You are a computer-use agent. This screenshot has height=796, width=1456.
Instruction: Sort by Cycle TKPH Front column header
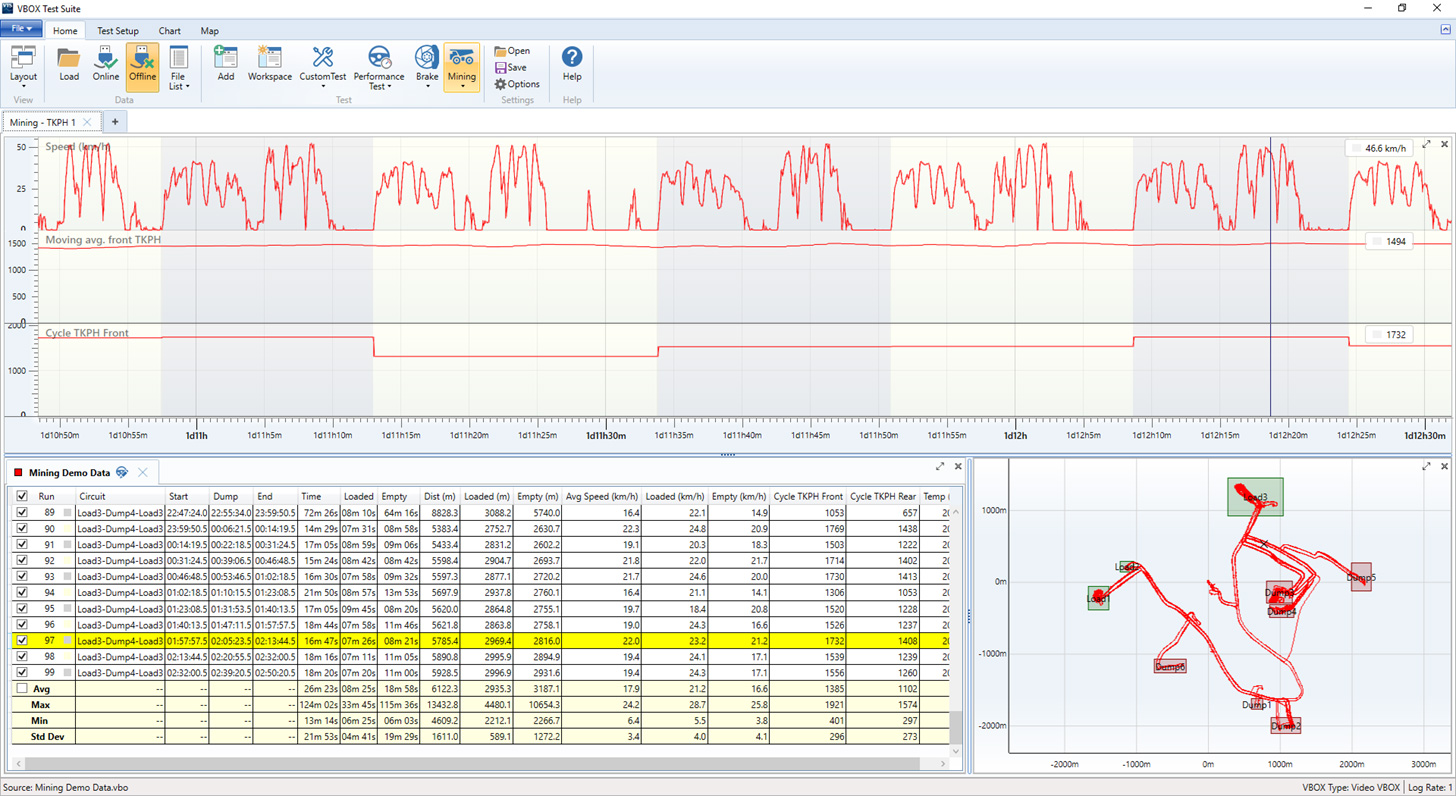pyautogui.click(x=808, y=496)
